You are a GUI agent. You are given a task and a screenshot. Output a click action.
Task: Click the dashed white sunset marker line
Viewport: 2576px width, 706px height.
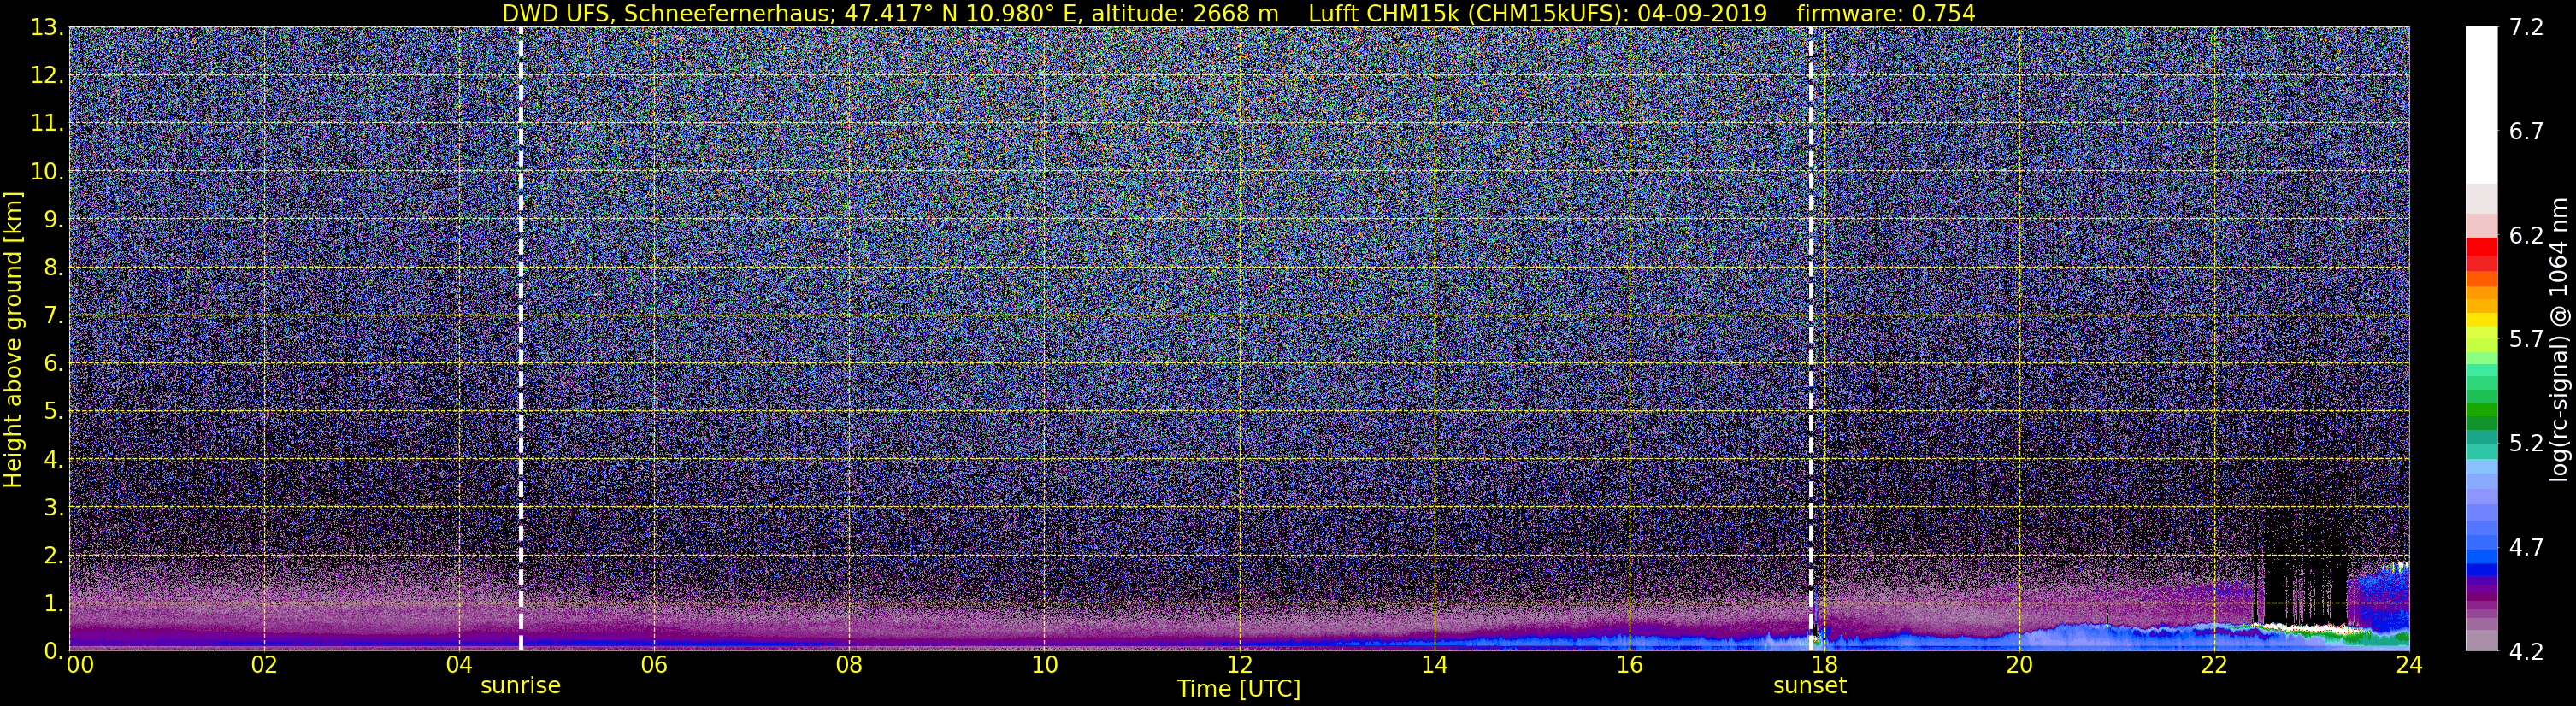coord(1811,339)
